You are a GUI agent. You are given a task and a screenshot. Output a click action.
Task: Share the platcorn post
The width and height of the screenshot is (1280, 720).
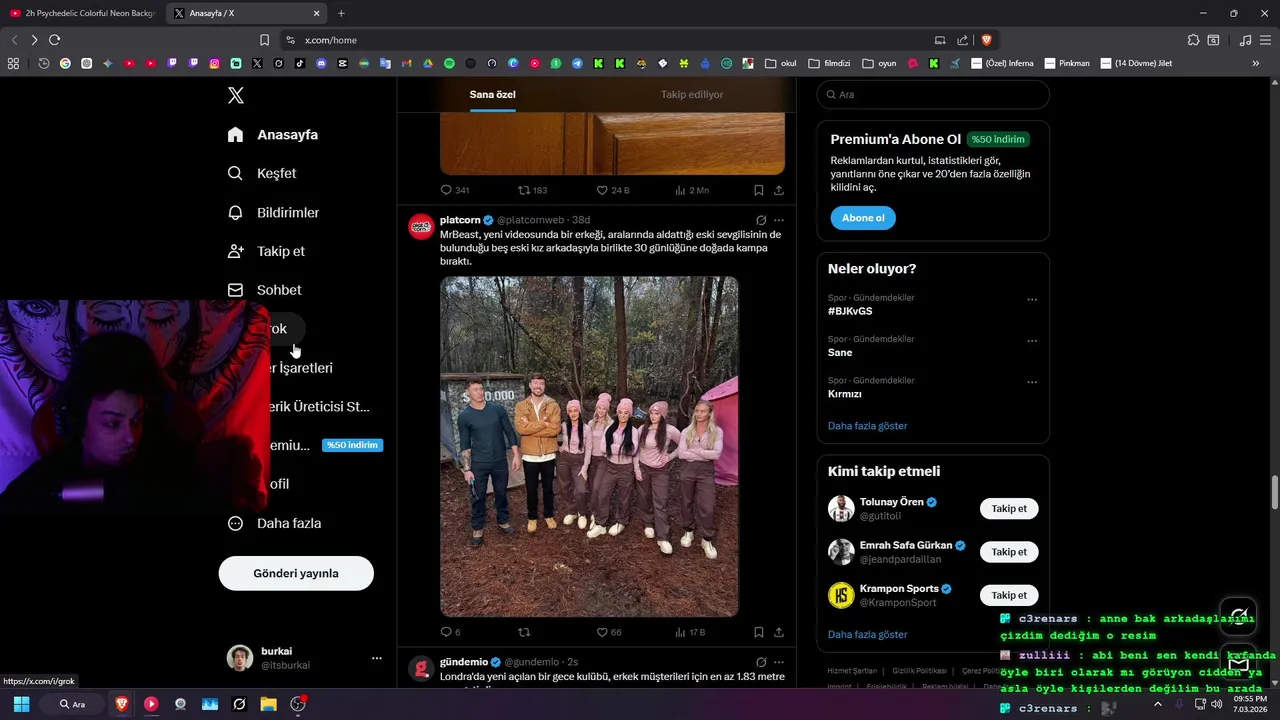tap(779, 632)
